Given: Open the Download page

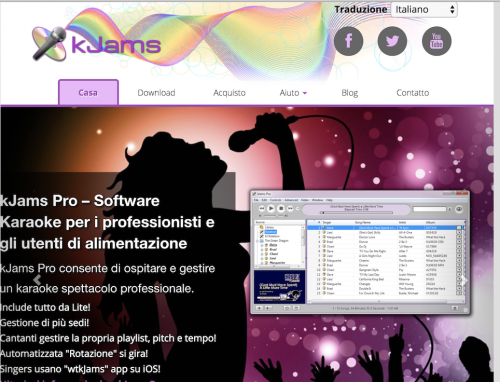Looking at the screenshot, I should point(156,93).
